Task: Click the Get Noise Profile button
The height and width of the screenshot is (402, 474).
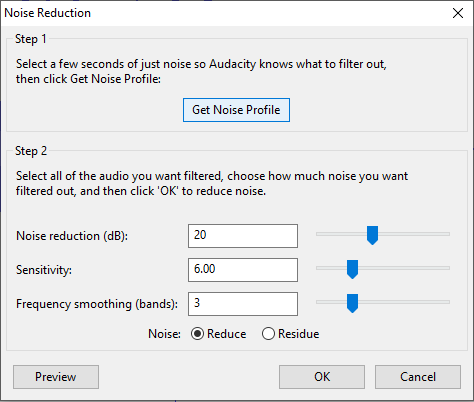Action: [236, 110]
